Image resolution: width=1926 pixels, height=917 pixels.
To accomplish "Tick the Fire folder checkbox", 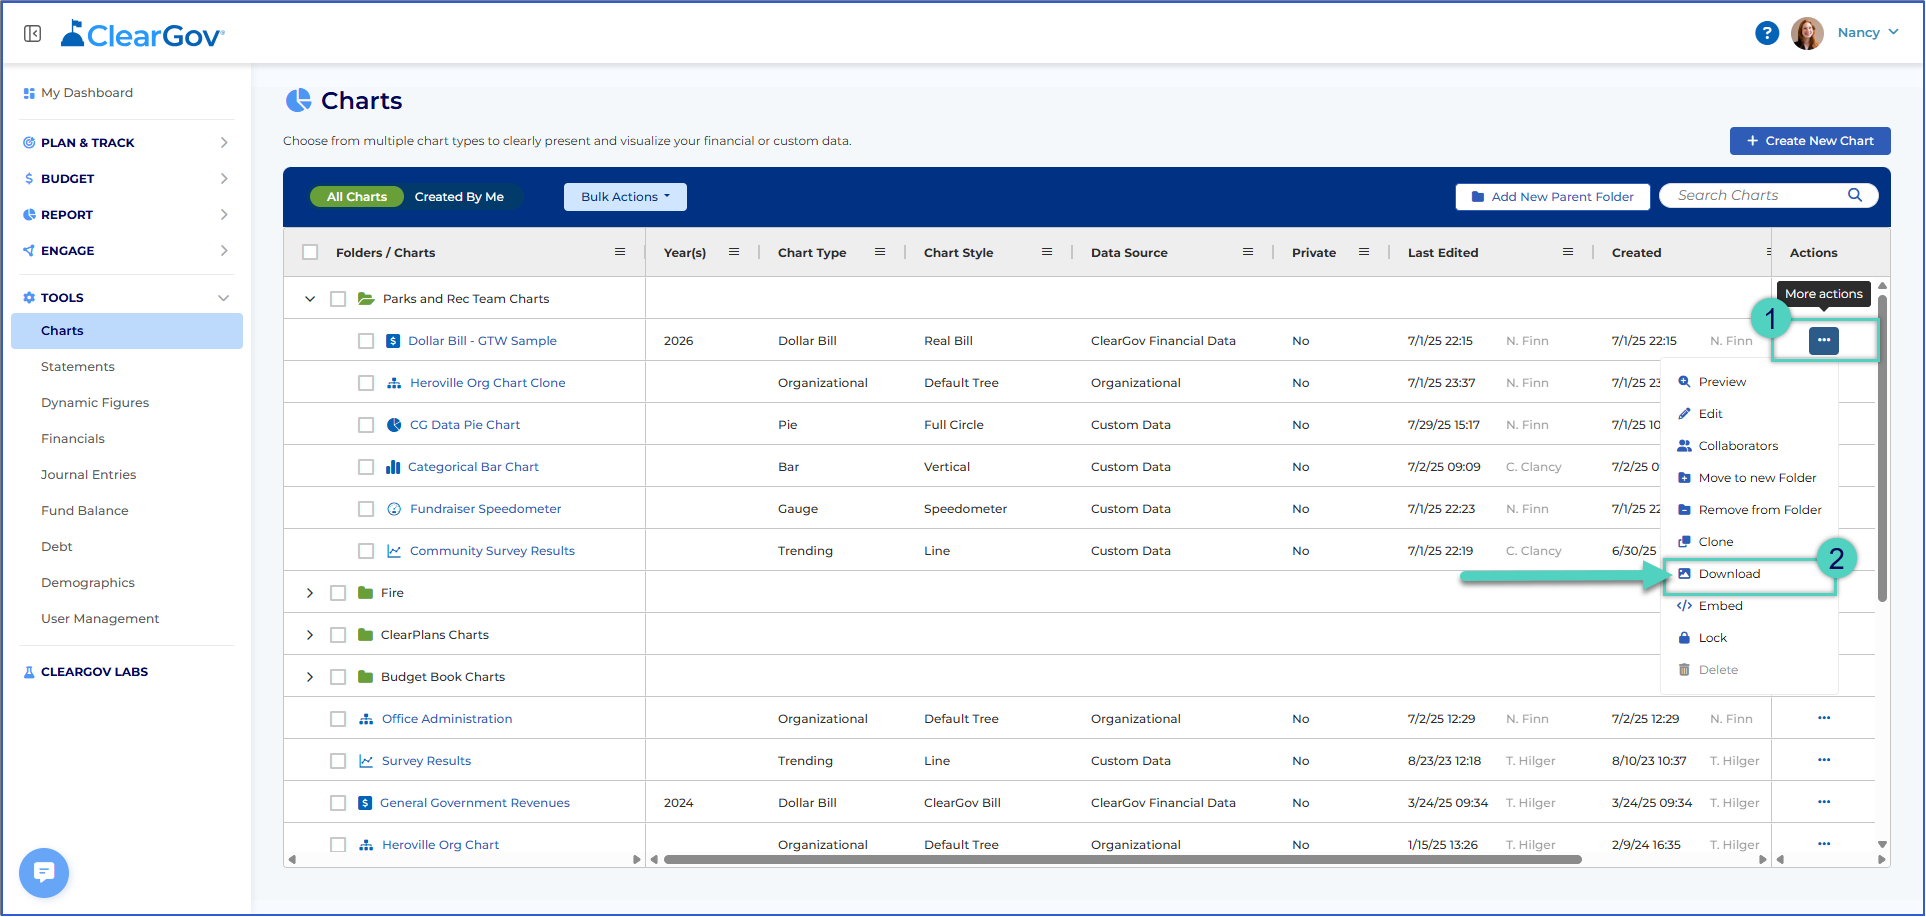I will pos(338,593).
